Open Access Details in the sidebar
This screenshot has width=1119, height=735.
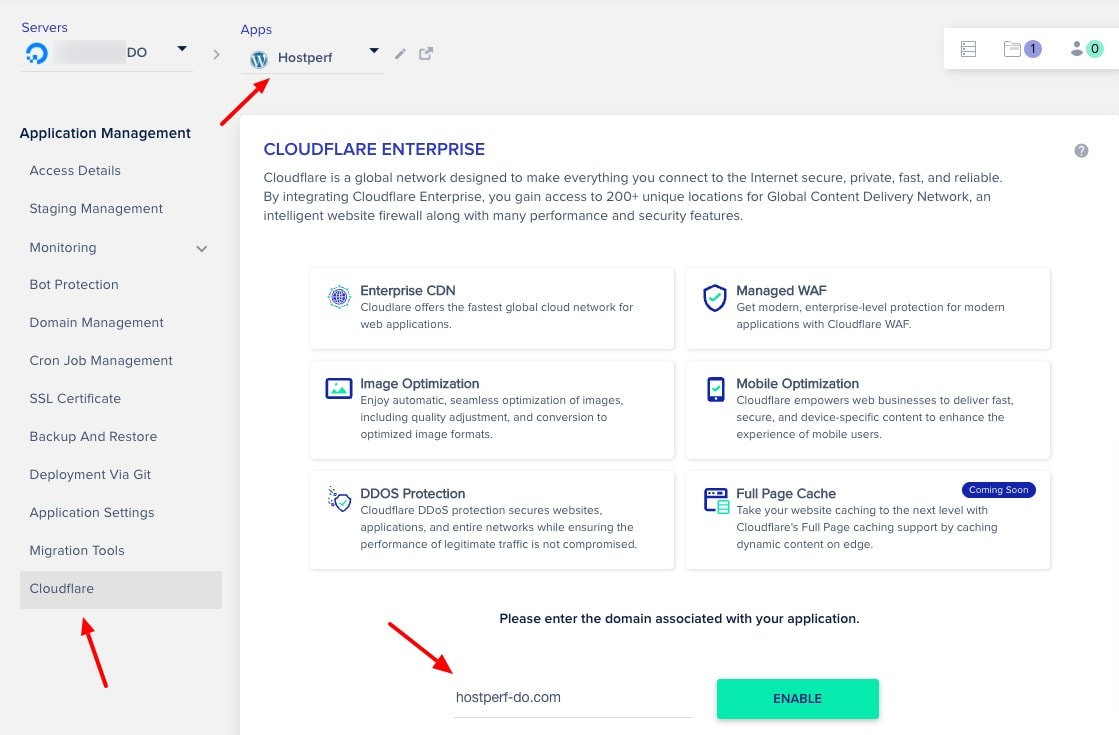coord(75,171)
